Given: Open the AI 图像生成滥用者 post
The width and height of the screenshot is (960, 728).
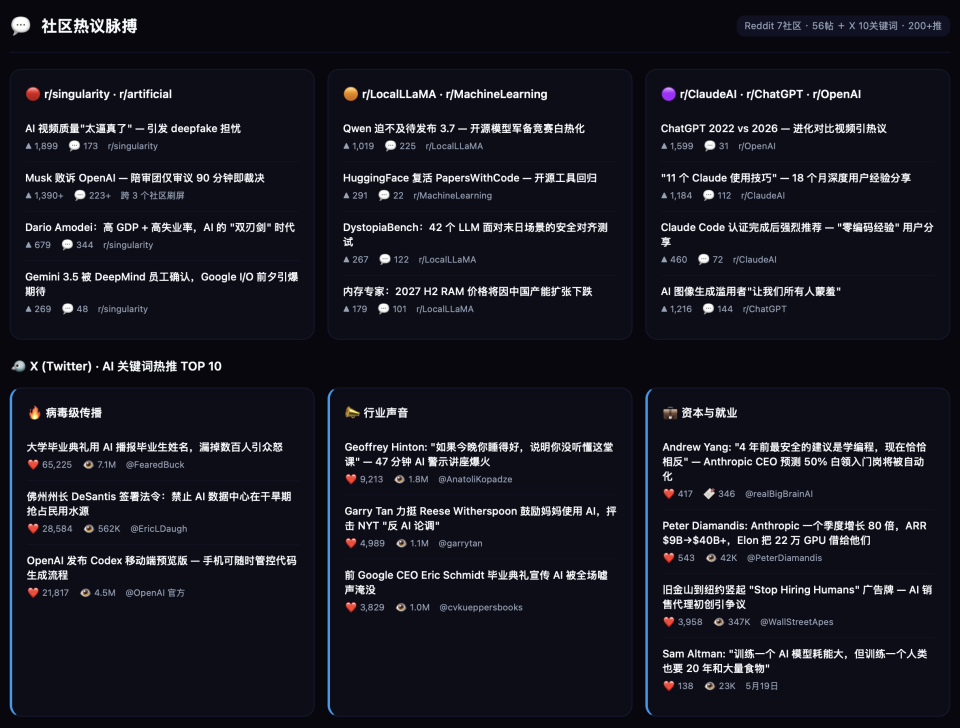Looking at the screenshot, I should 751,291.
